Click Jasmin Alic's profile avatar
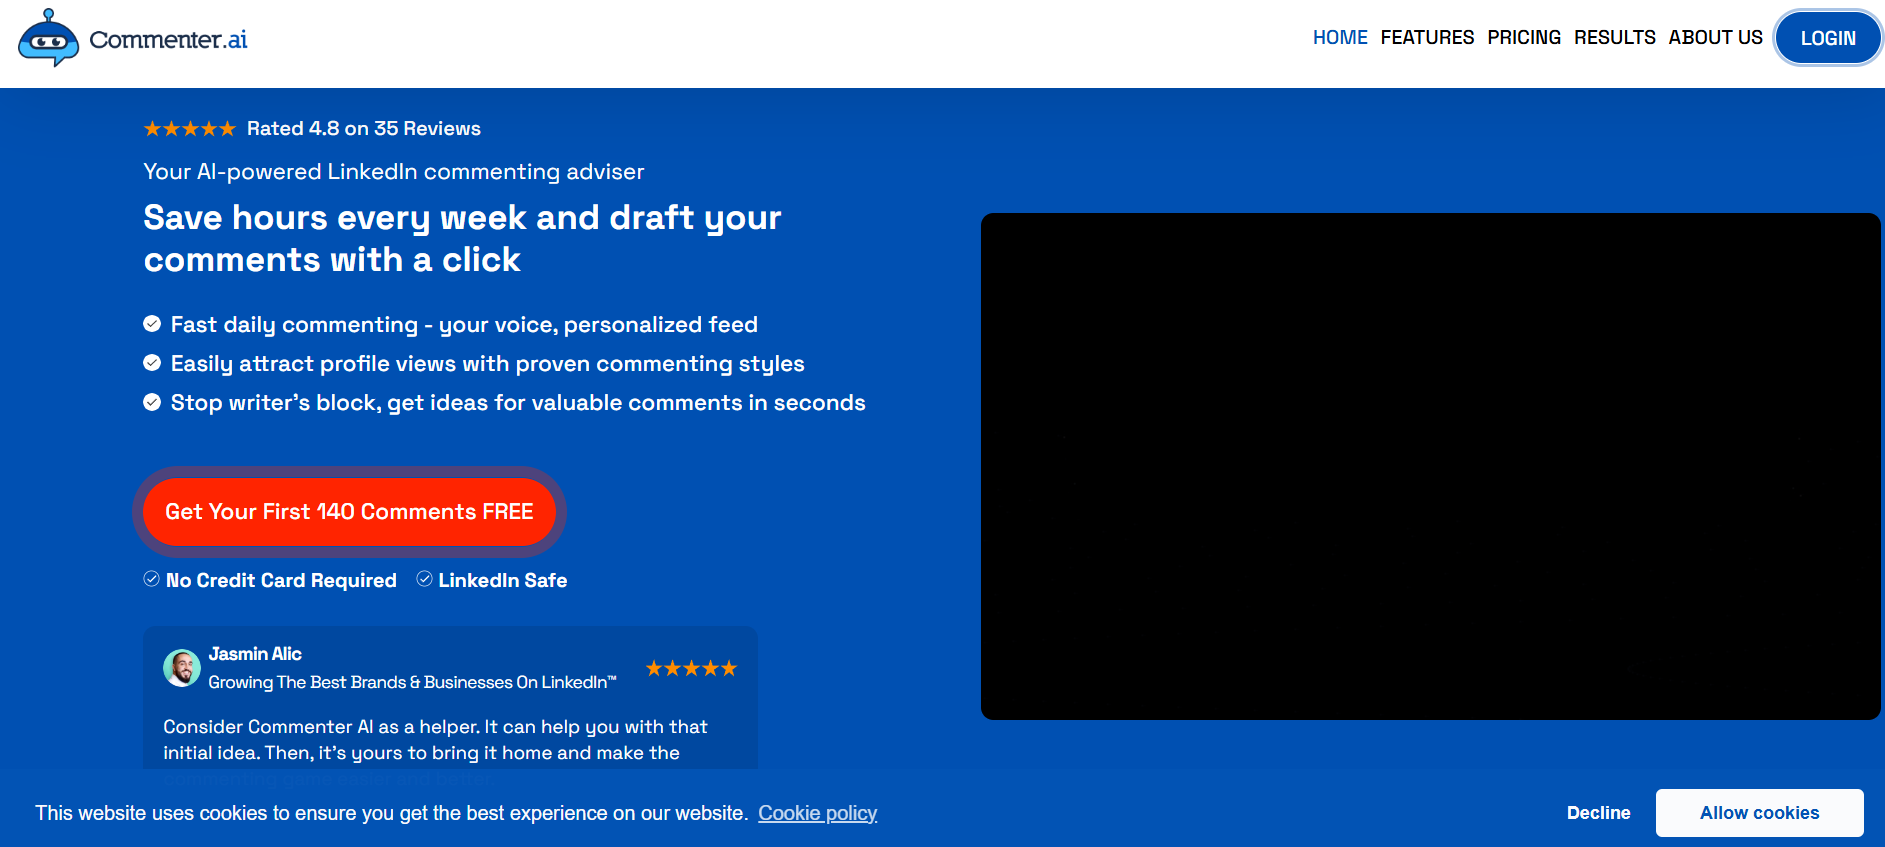The width and height of the screenshot is (1885, 847). coord(182,667)
